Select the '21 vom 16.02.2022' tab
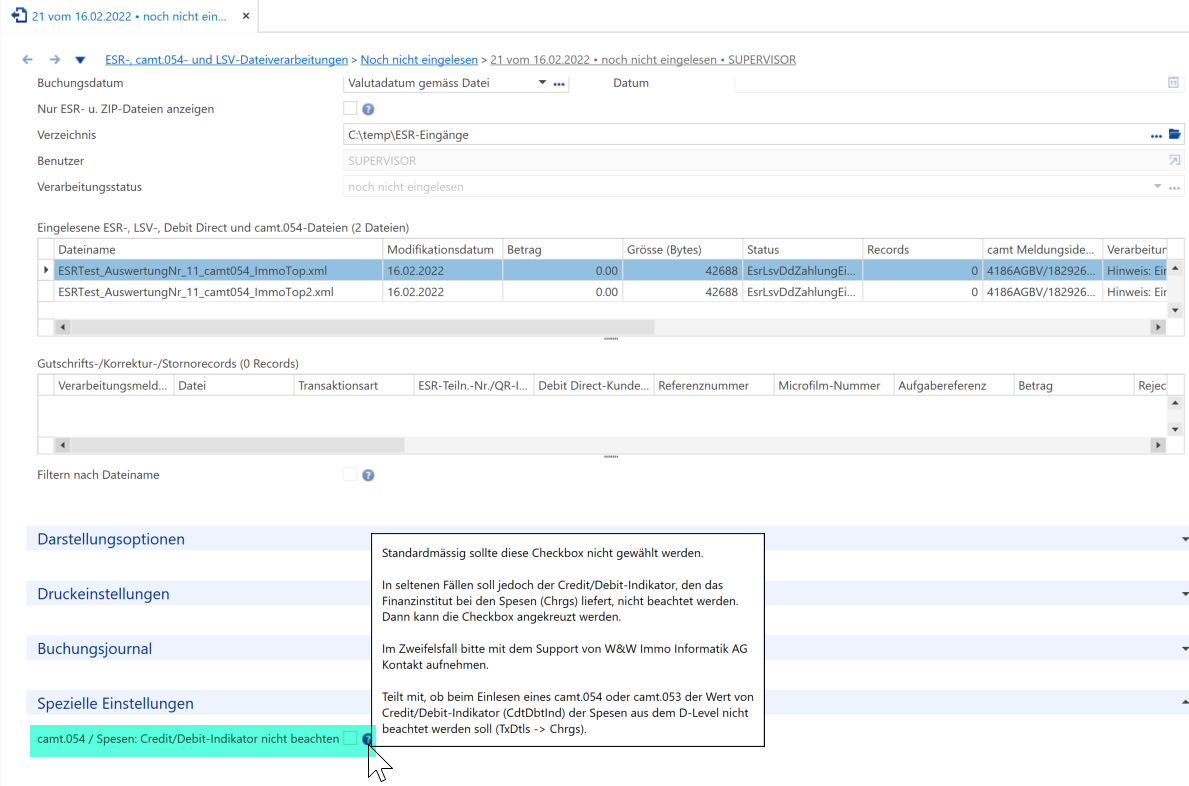This screenshot has height=786, width=1189. [x=129, y=16]
